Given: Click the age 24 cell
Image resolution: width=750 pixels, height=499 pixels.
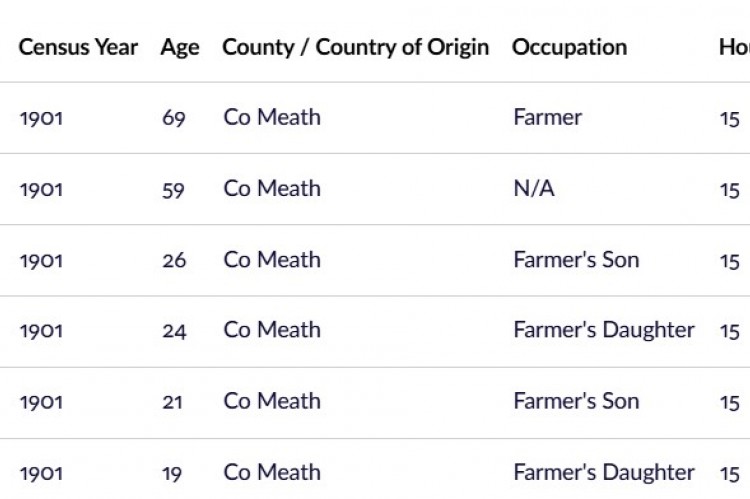Looking at the screenshot, I should pos(174,331).
